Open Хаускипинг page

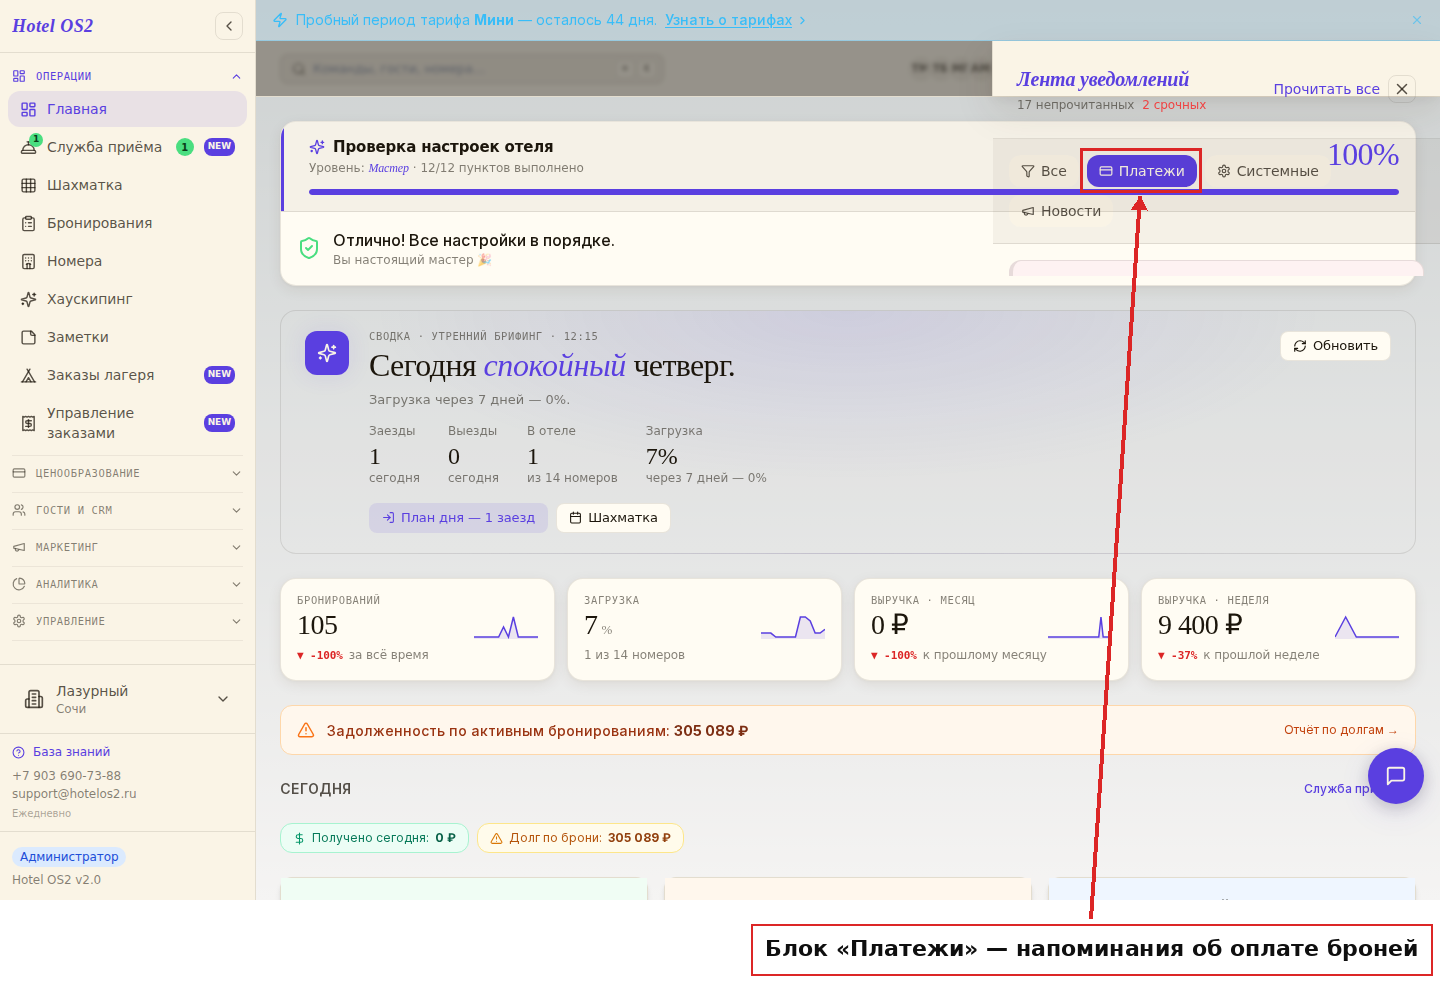click(127, 299)
